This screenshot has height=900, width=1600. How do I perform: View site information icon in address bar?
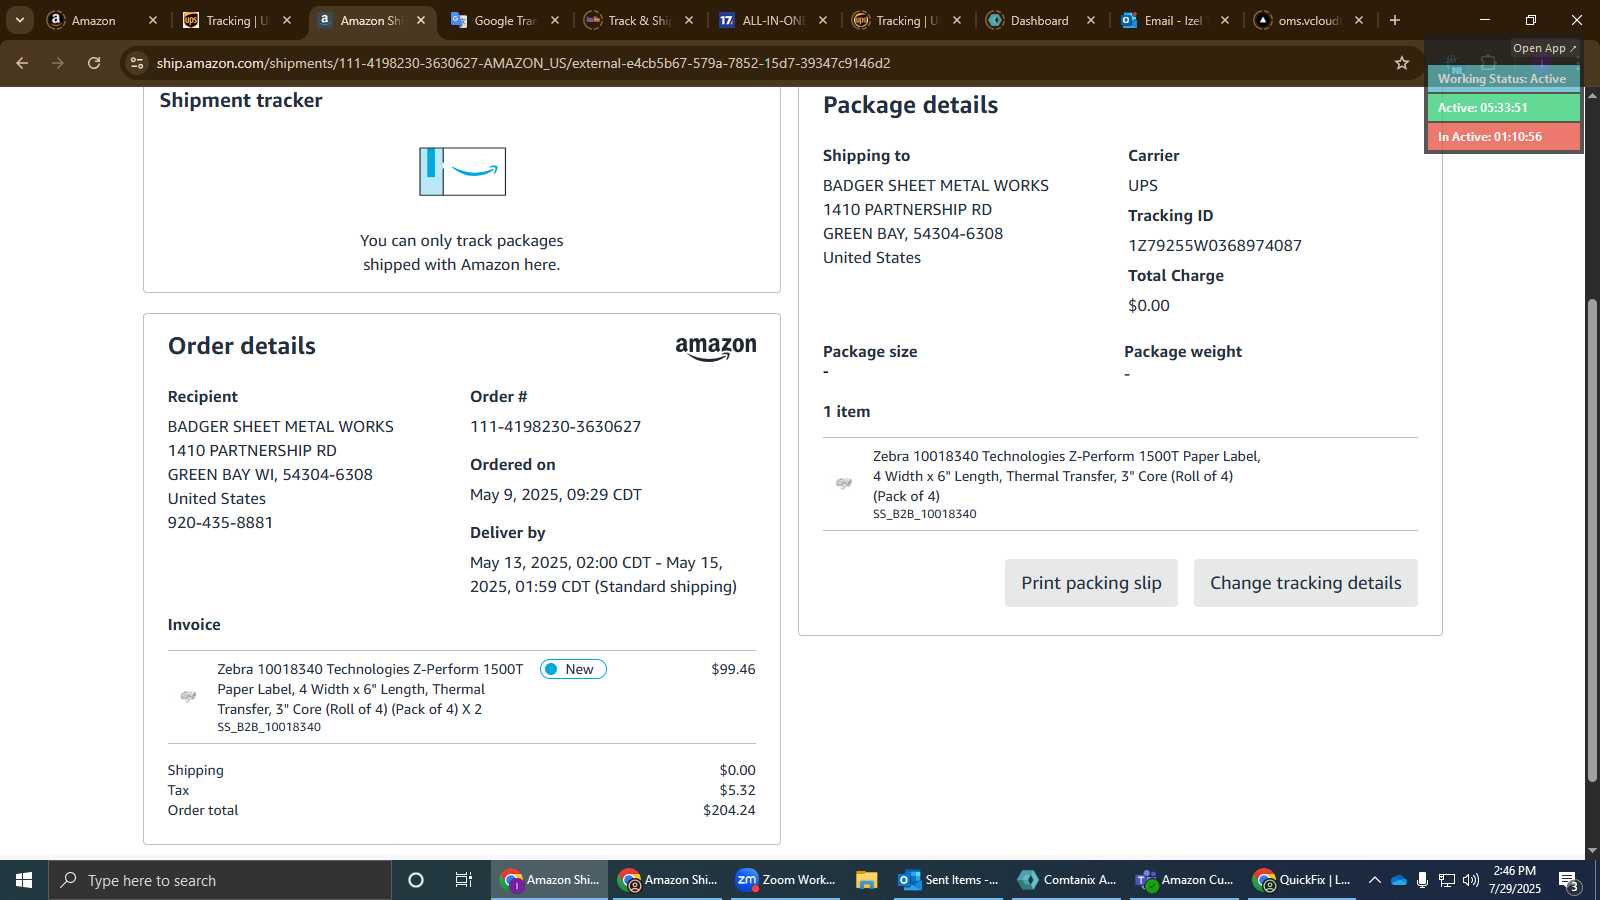(137, 63)
